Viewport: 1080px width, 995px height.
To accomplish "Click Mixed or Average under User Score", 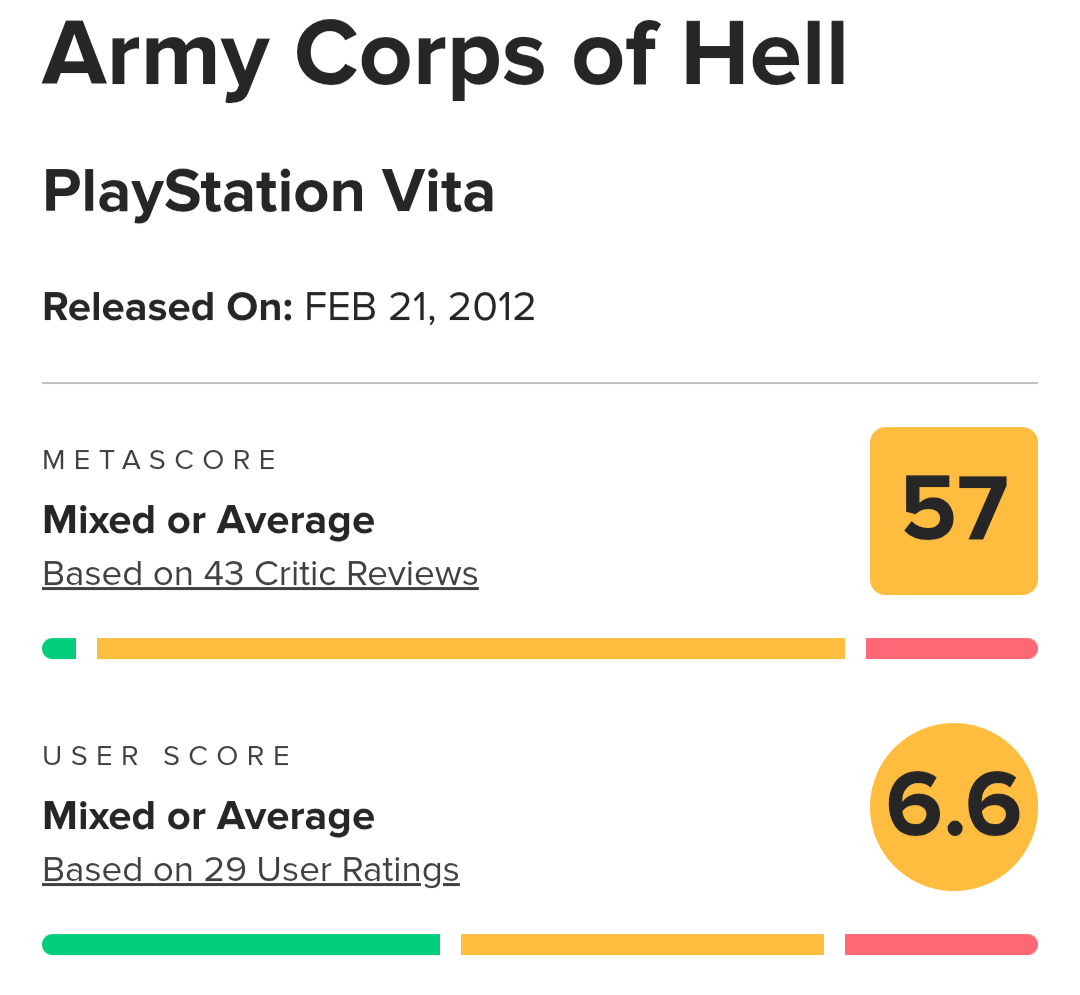I will 208,816.
